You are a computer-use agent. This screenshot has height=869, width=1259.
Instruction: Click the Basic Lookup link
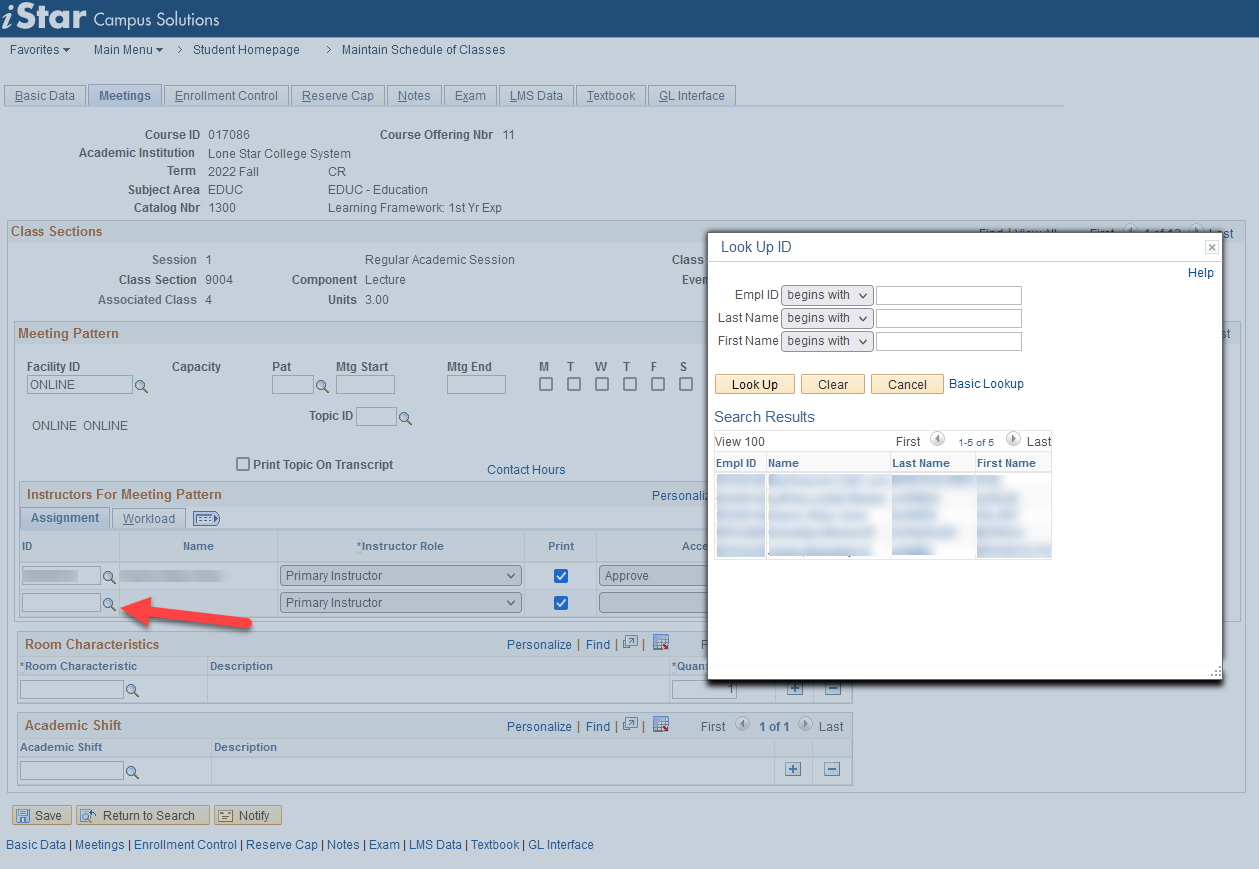coord(986,384)
